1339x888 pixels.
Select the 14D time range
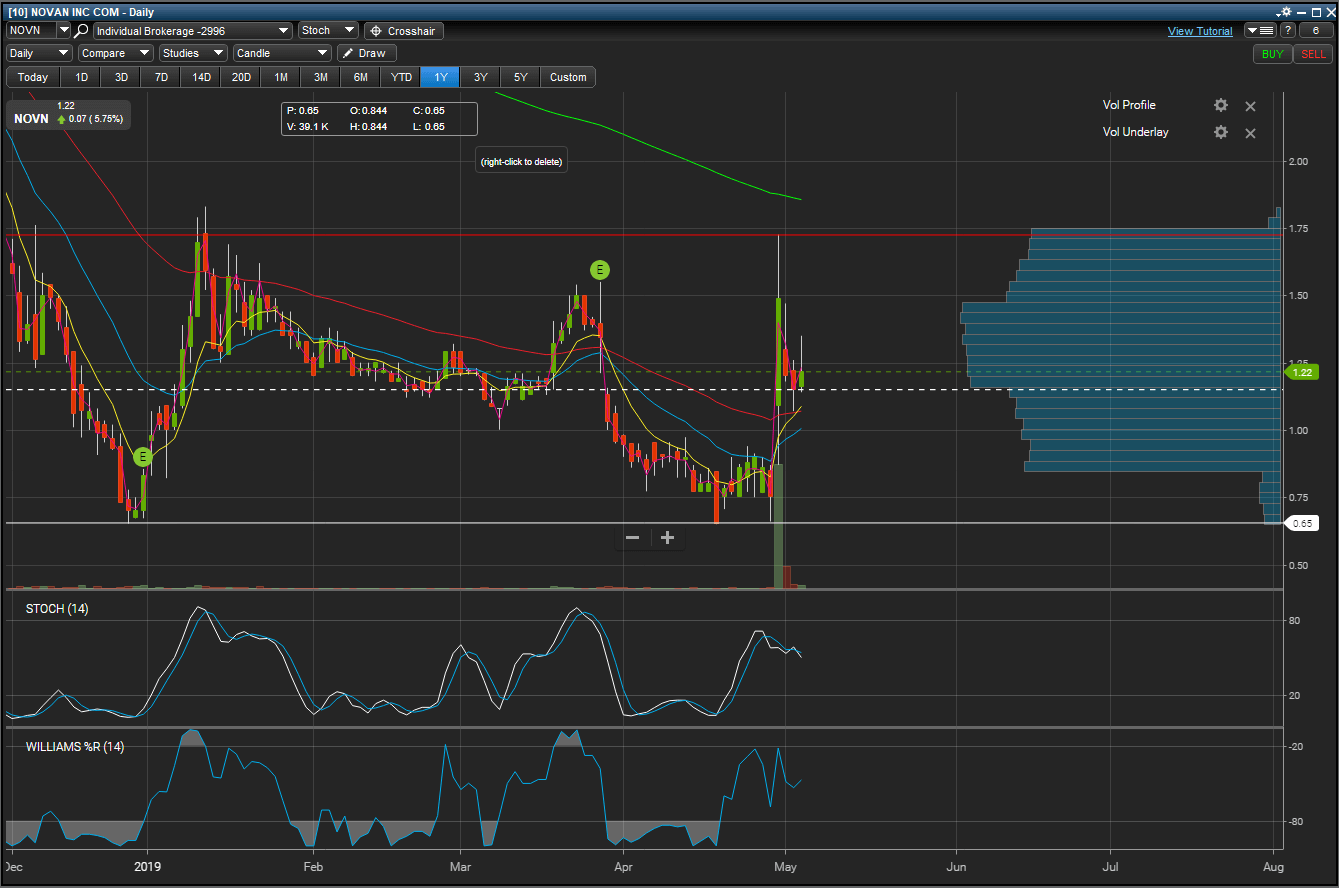(x=201, y=77)
